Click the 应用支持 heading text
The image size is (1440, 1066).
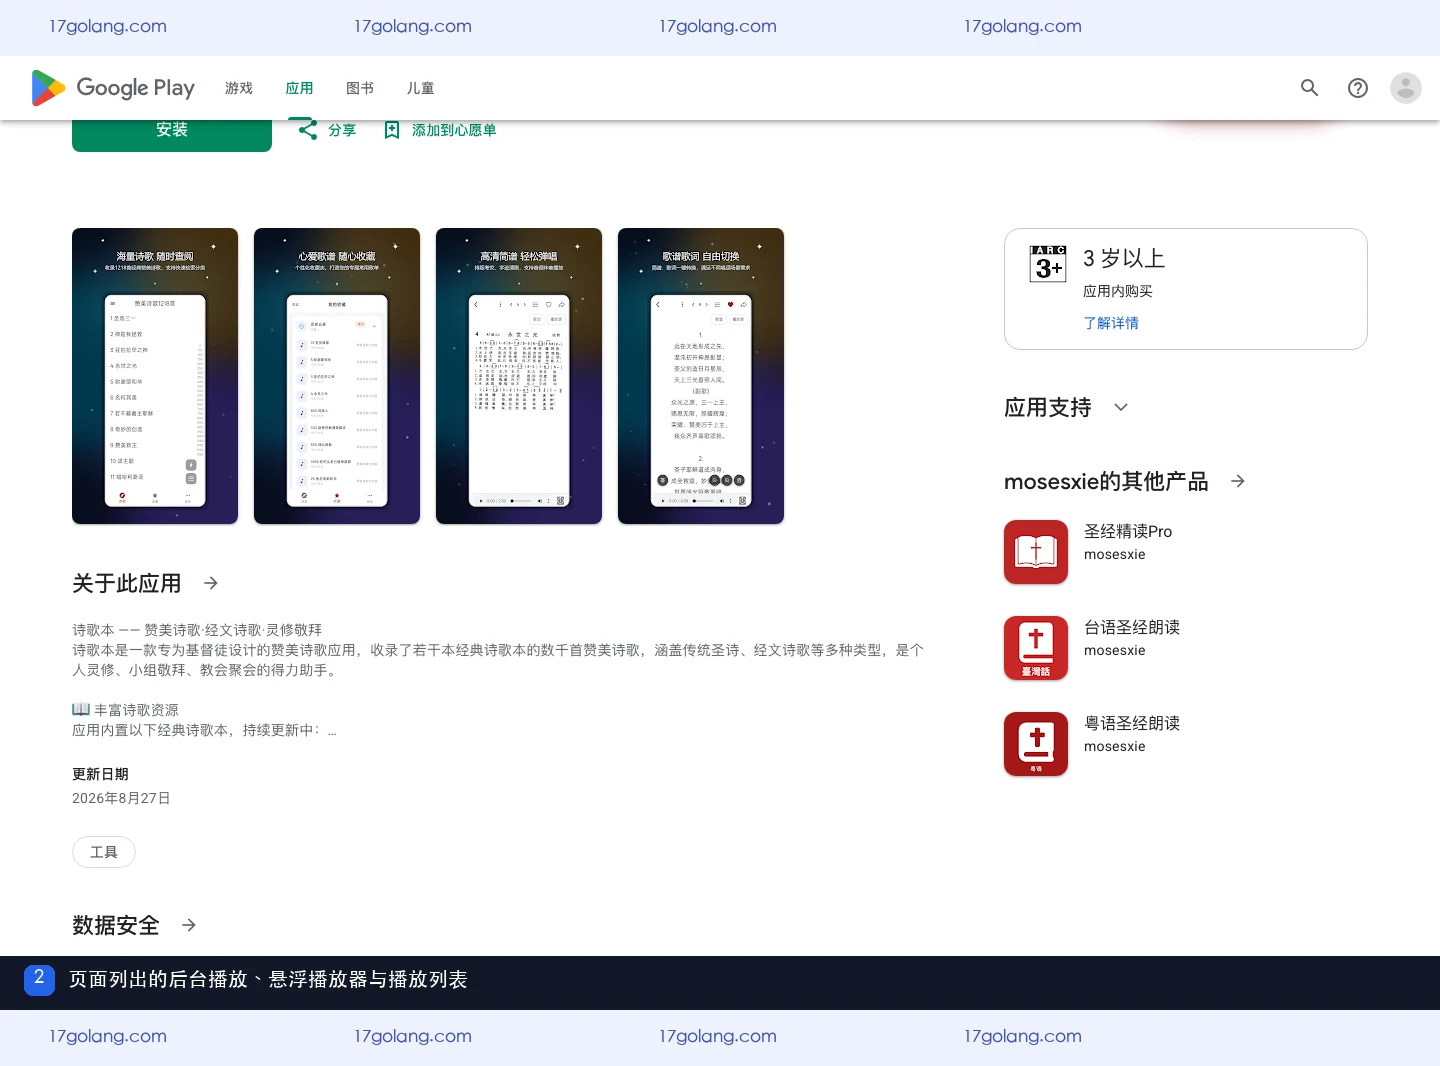pyautogui.click(x=1048, y=407)
